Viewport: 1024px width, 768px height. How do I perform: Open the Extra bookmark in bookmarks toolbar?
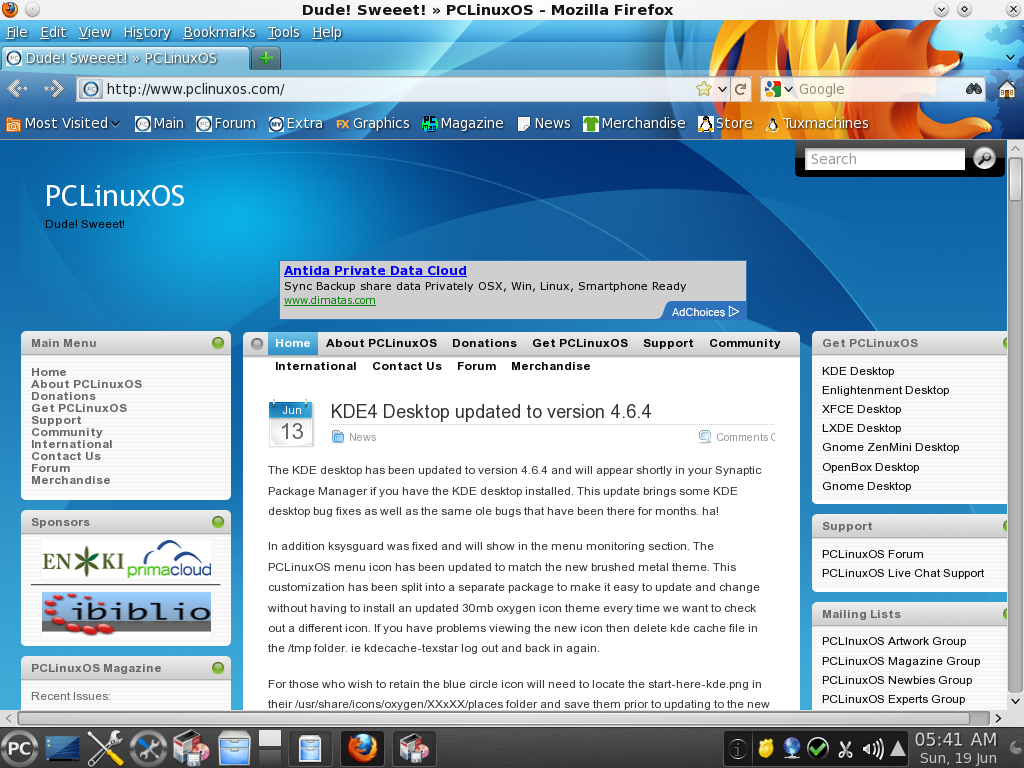click(x=296, y=123)
